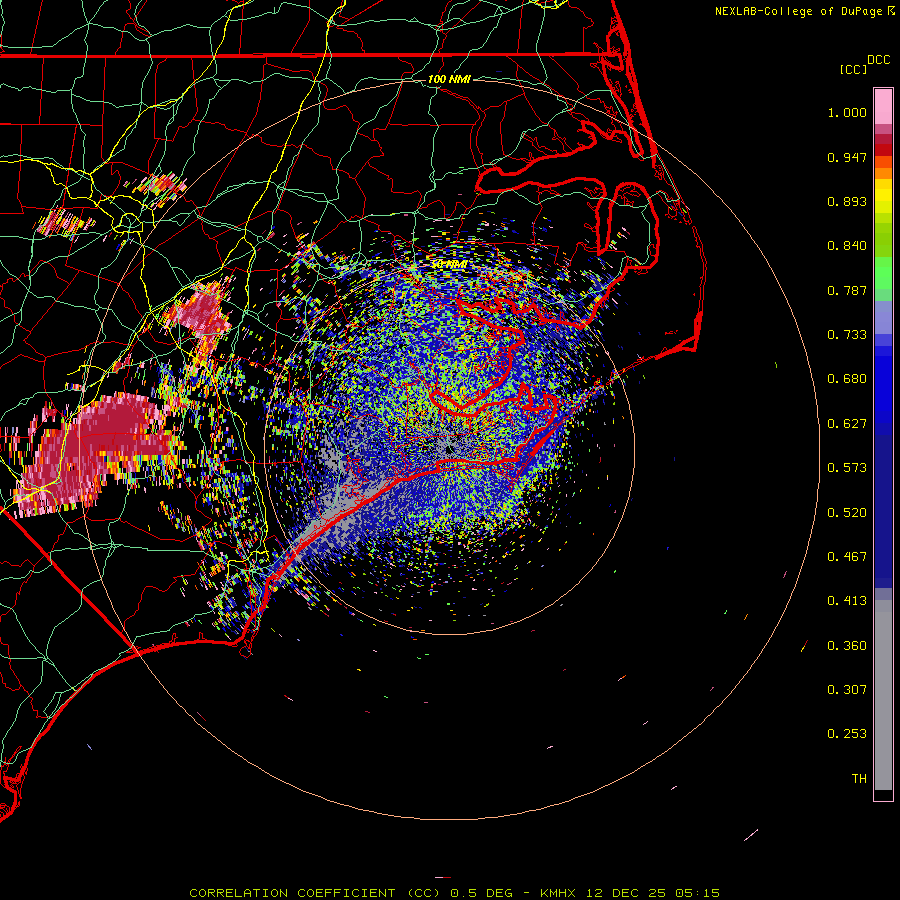Pick the orange color bar segment
This screenshot has height=900, width=900.
tap(883, 173)
